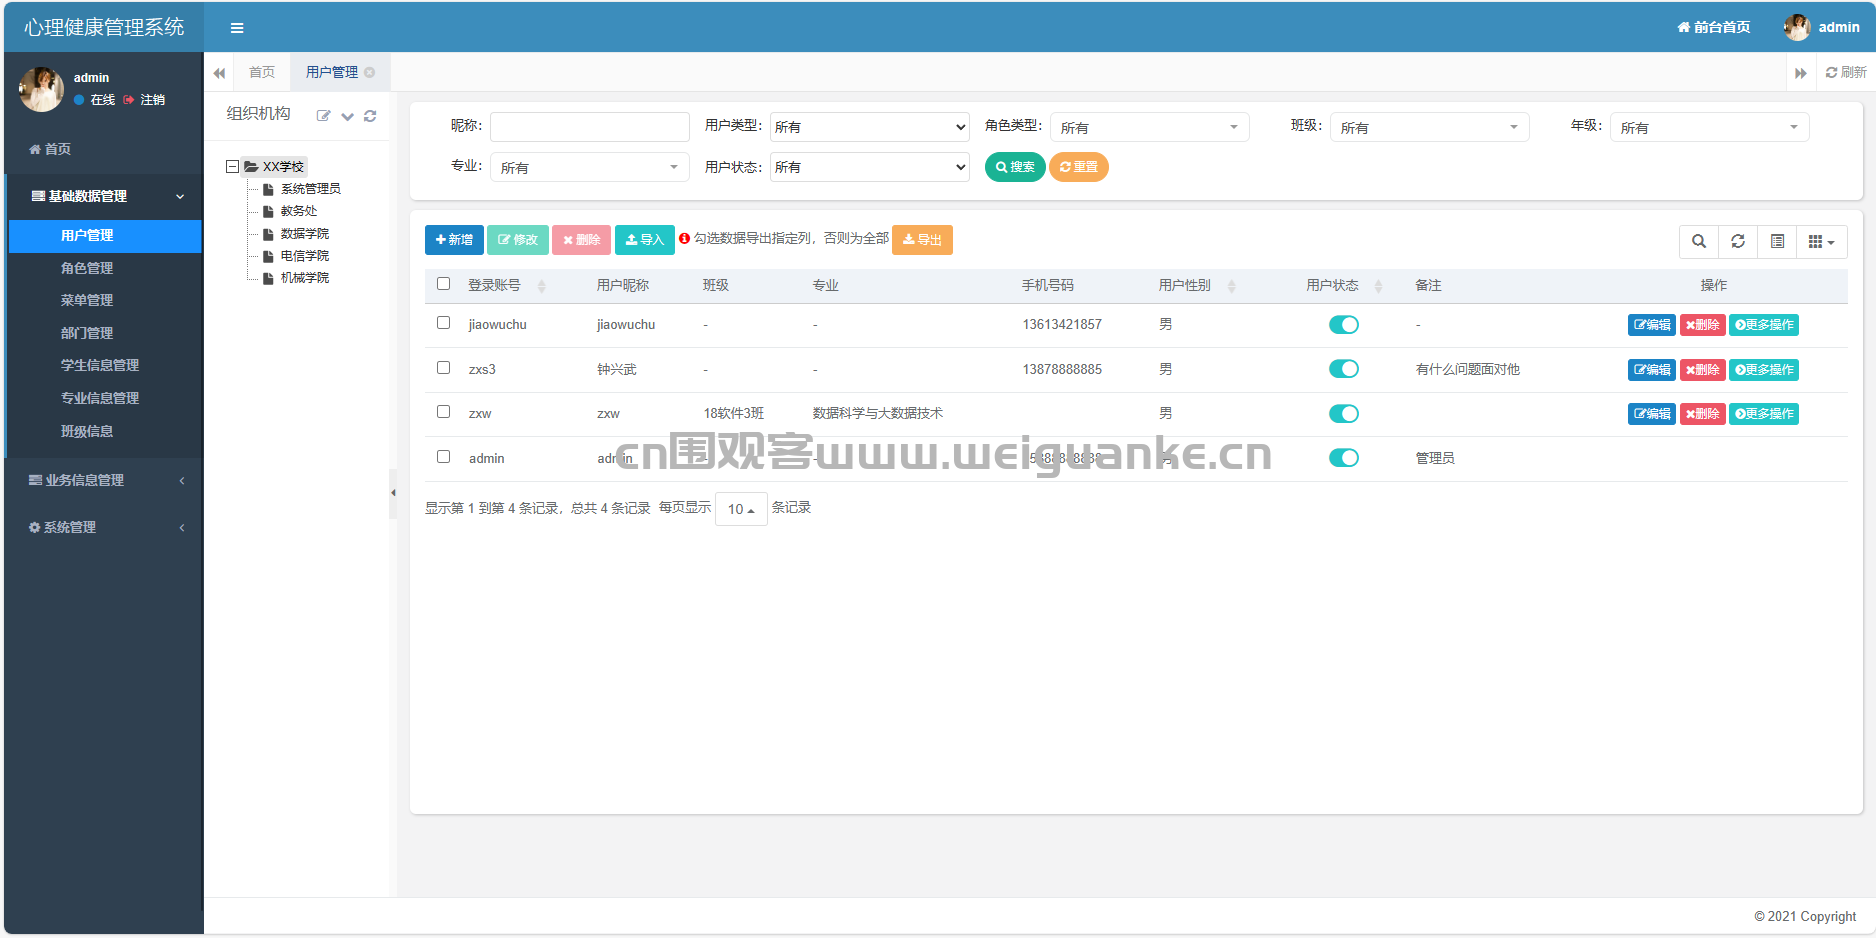1876x938 pixels.
Task: Toggle card view icon in table toolbar
Action: [x=1777, y=241]
